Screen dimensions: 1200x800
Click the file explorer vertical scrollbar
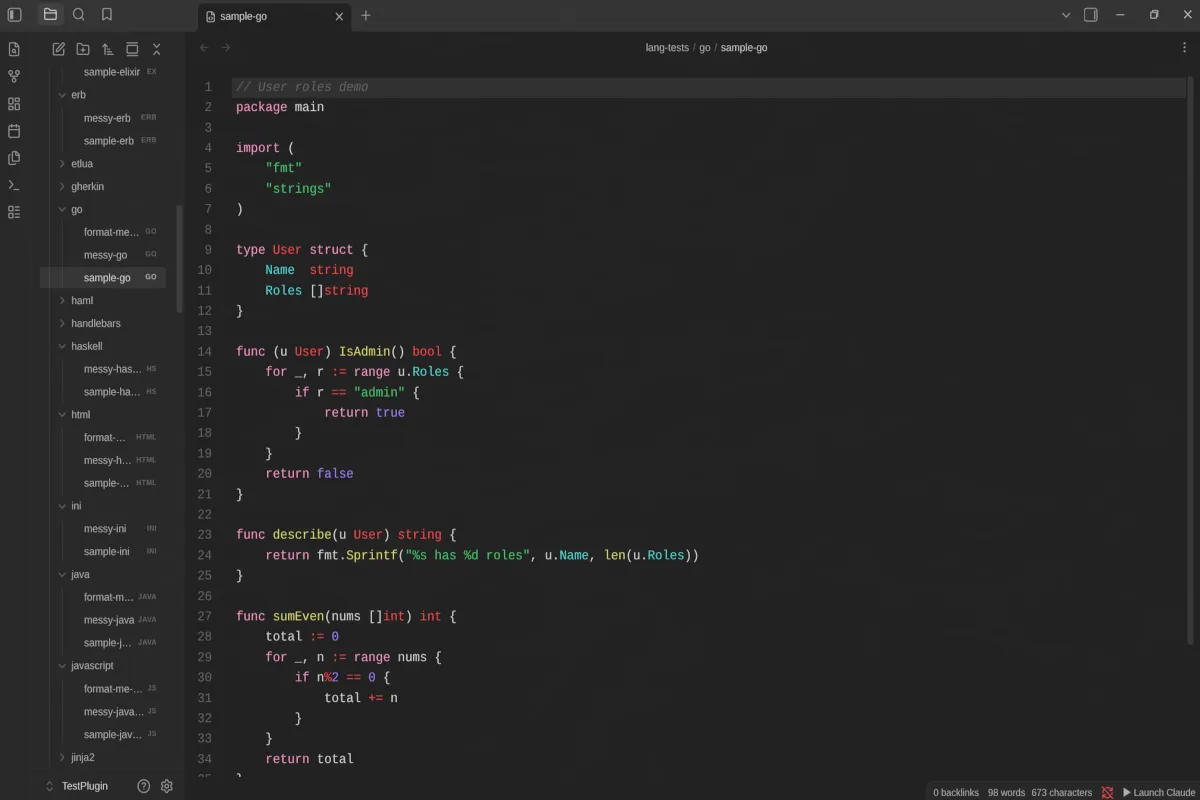tap(180, 259)
